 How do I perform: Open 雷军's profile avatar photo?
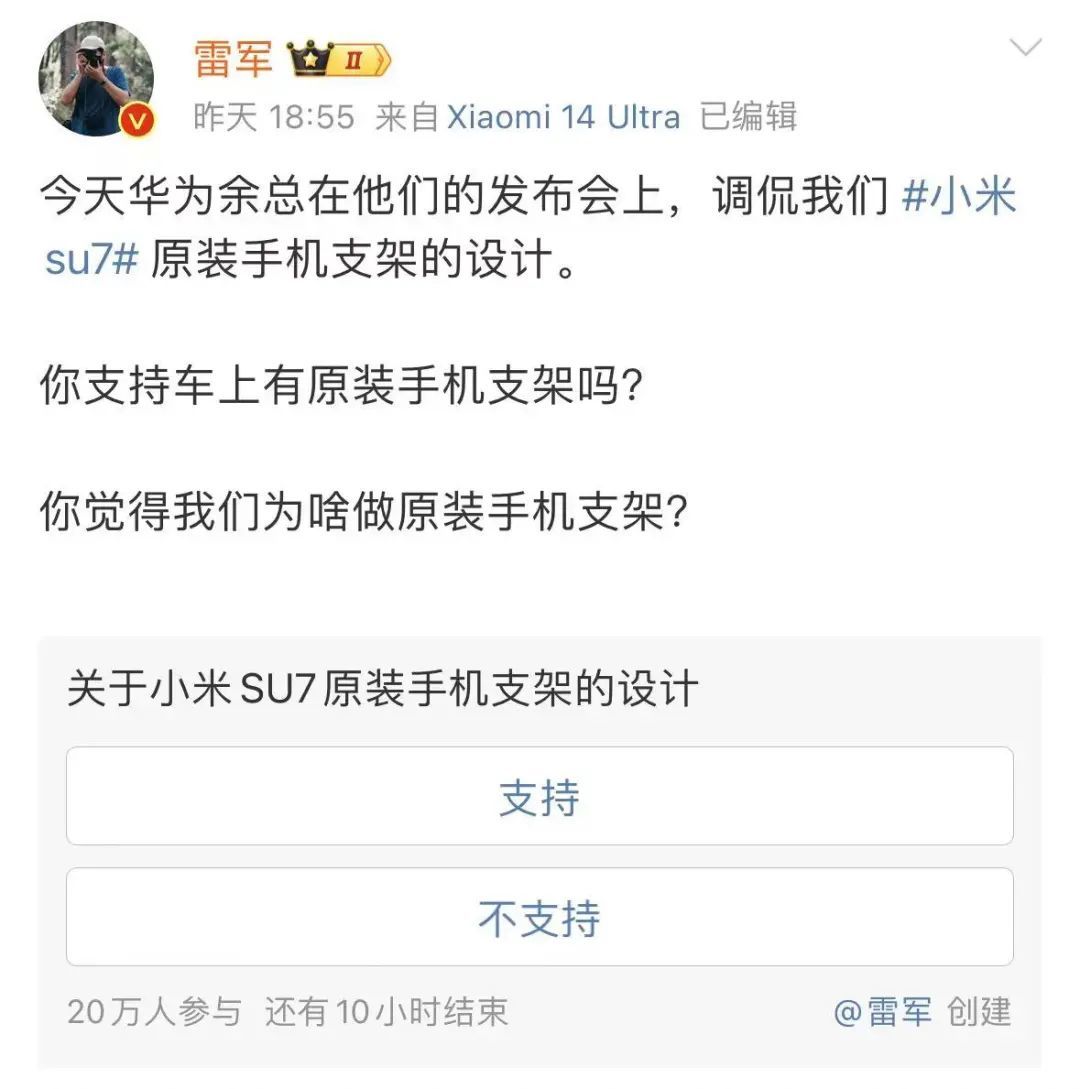pyautogui.click(x=96, y=77)
